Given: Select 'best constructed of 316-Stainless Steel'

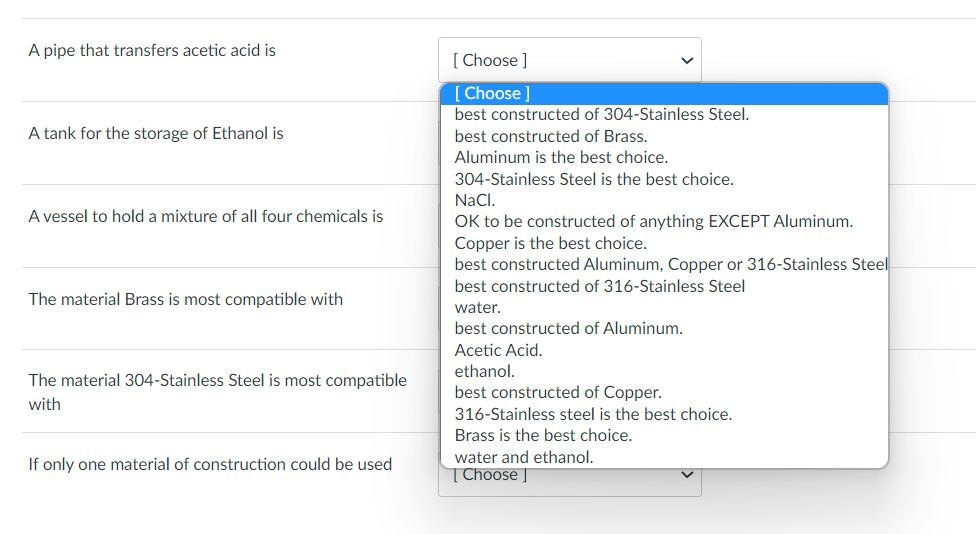Looking at the screenshot, I should click(599, 286).
